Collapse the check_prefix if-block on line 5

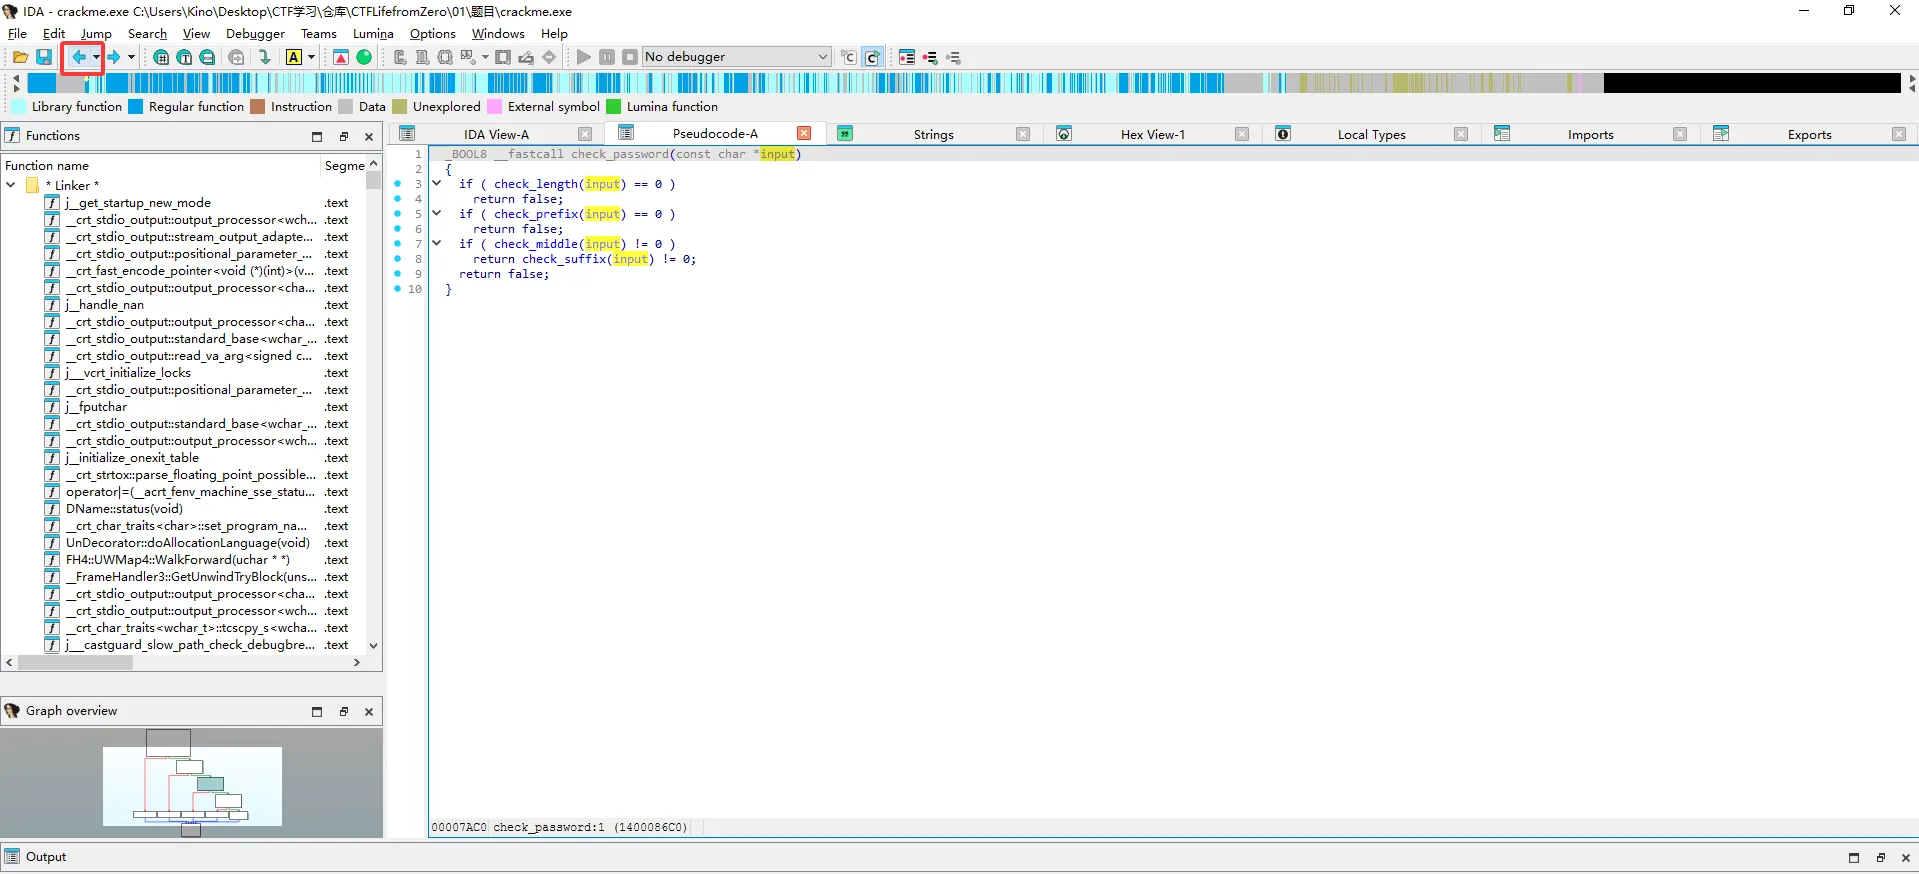point(437,214)
